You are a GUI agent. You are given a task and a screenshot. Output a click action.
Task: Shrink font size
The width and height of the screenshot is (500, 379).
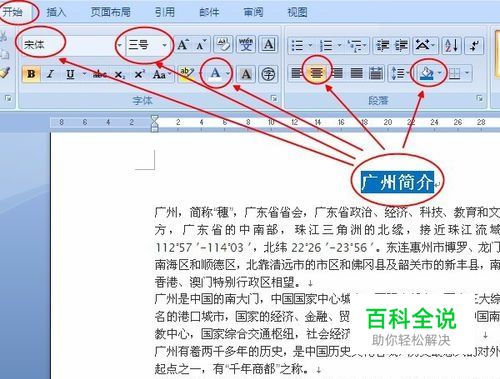(x=201, y=45)
